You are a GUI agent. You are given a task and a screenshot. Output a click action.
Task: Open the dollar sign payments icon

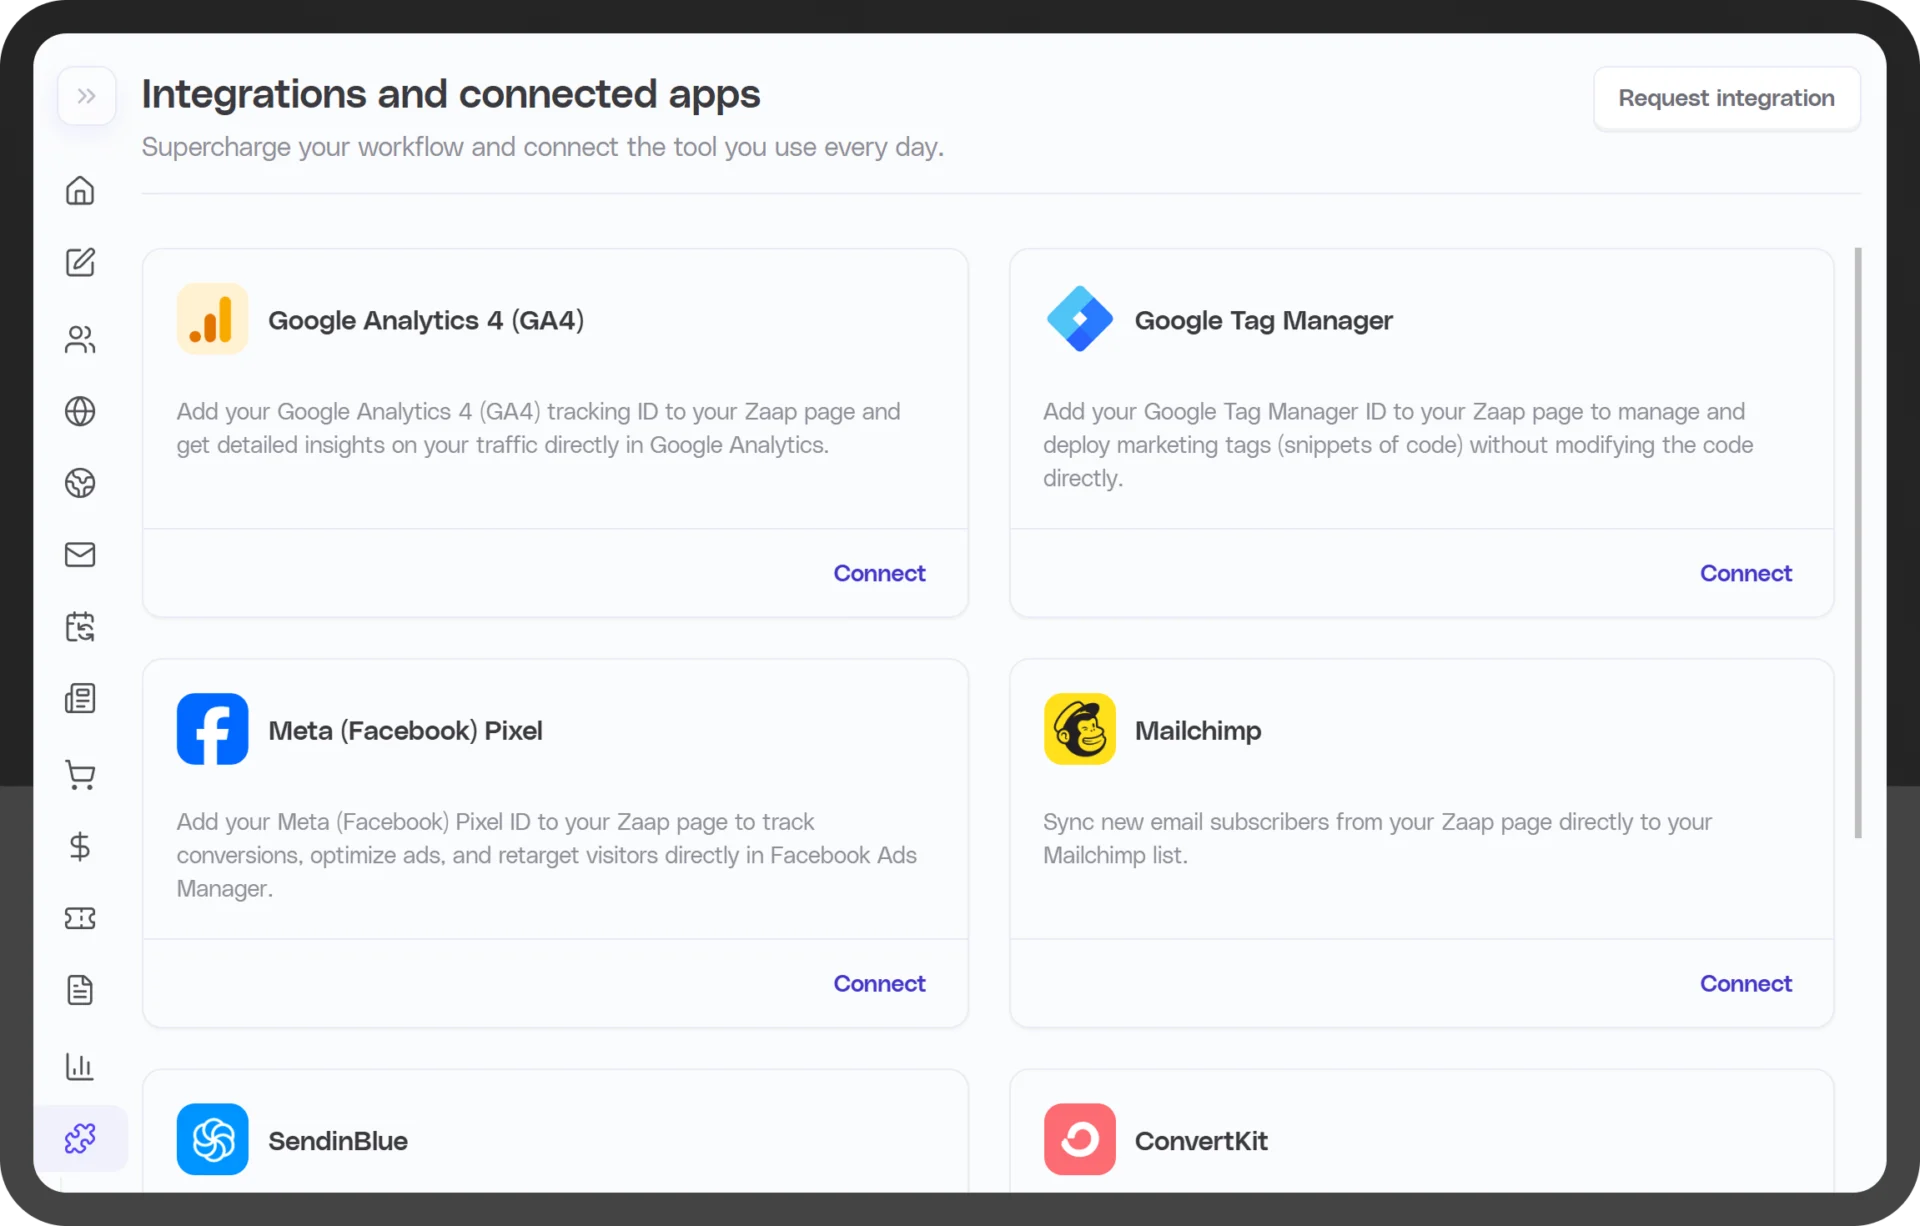[x=80, y=847]
